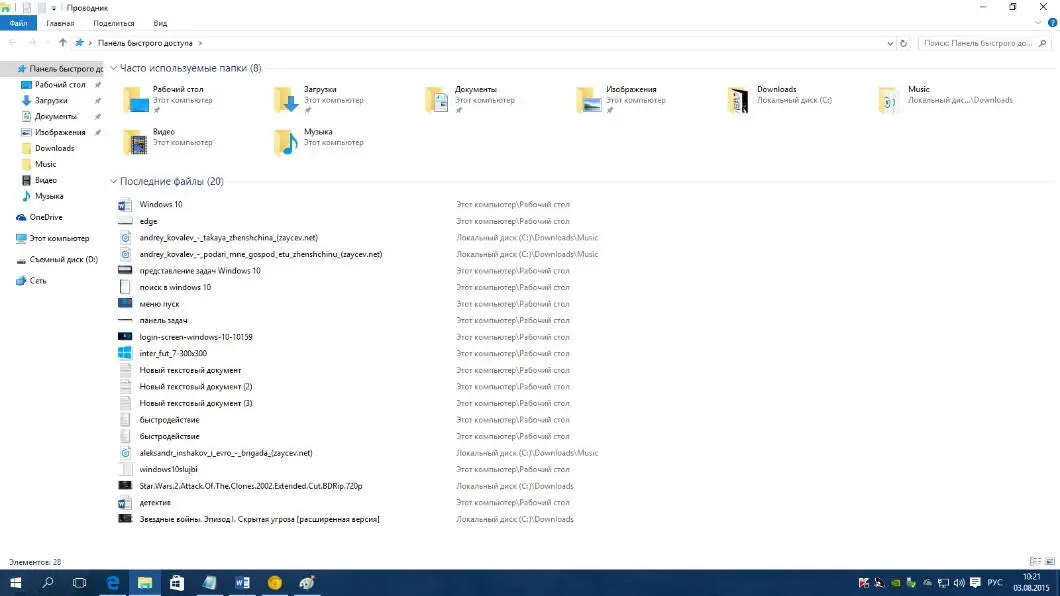The width and height of the screenshot is (1060, 596).
Task: Switch to the Вид ribbon tab
Action: pyautogui.click(x=160, y=22)
